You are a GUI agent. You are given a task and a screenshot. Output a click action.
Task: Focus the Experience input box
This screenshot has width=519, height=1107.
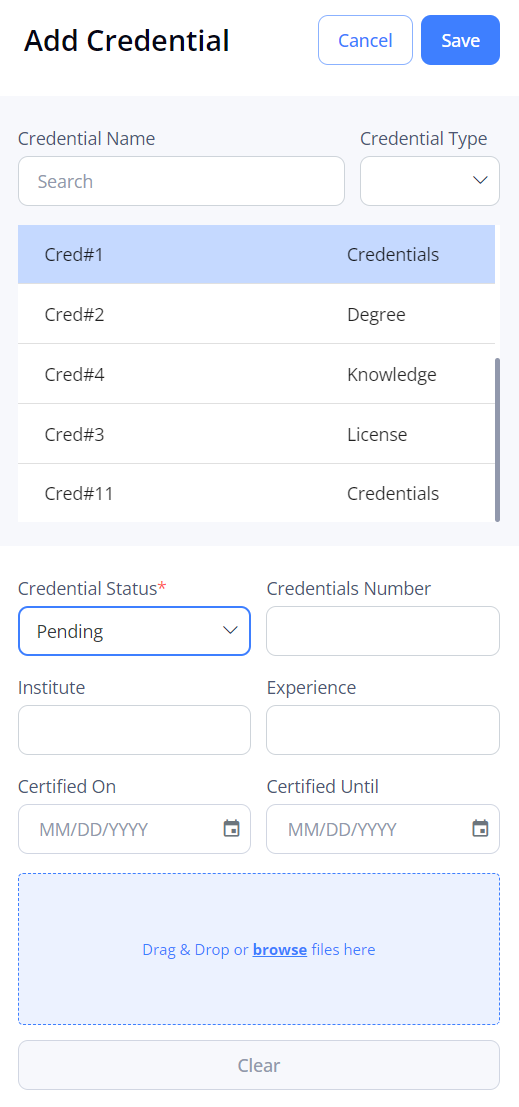(383, 730)
